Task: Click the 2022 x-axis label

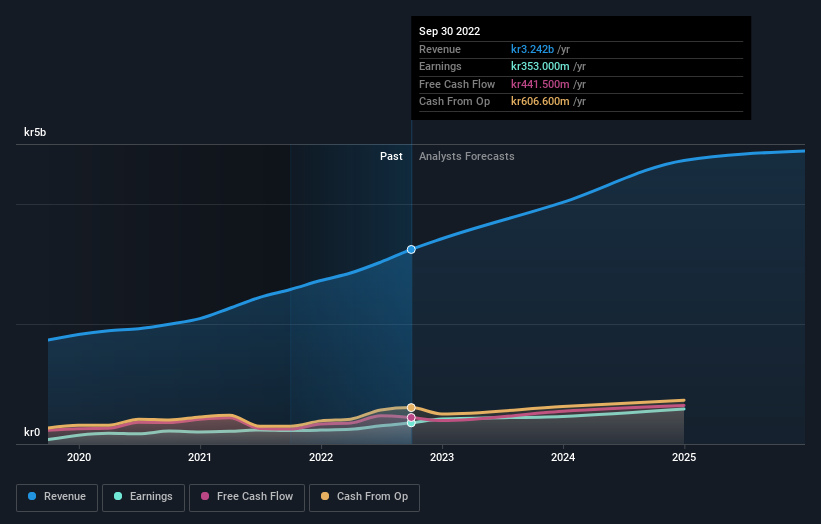Action: click(x=321, y=457)
